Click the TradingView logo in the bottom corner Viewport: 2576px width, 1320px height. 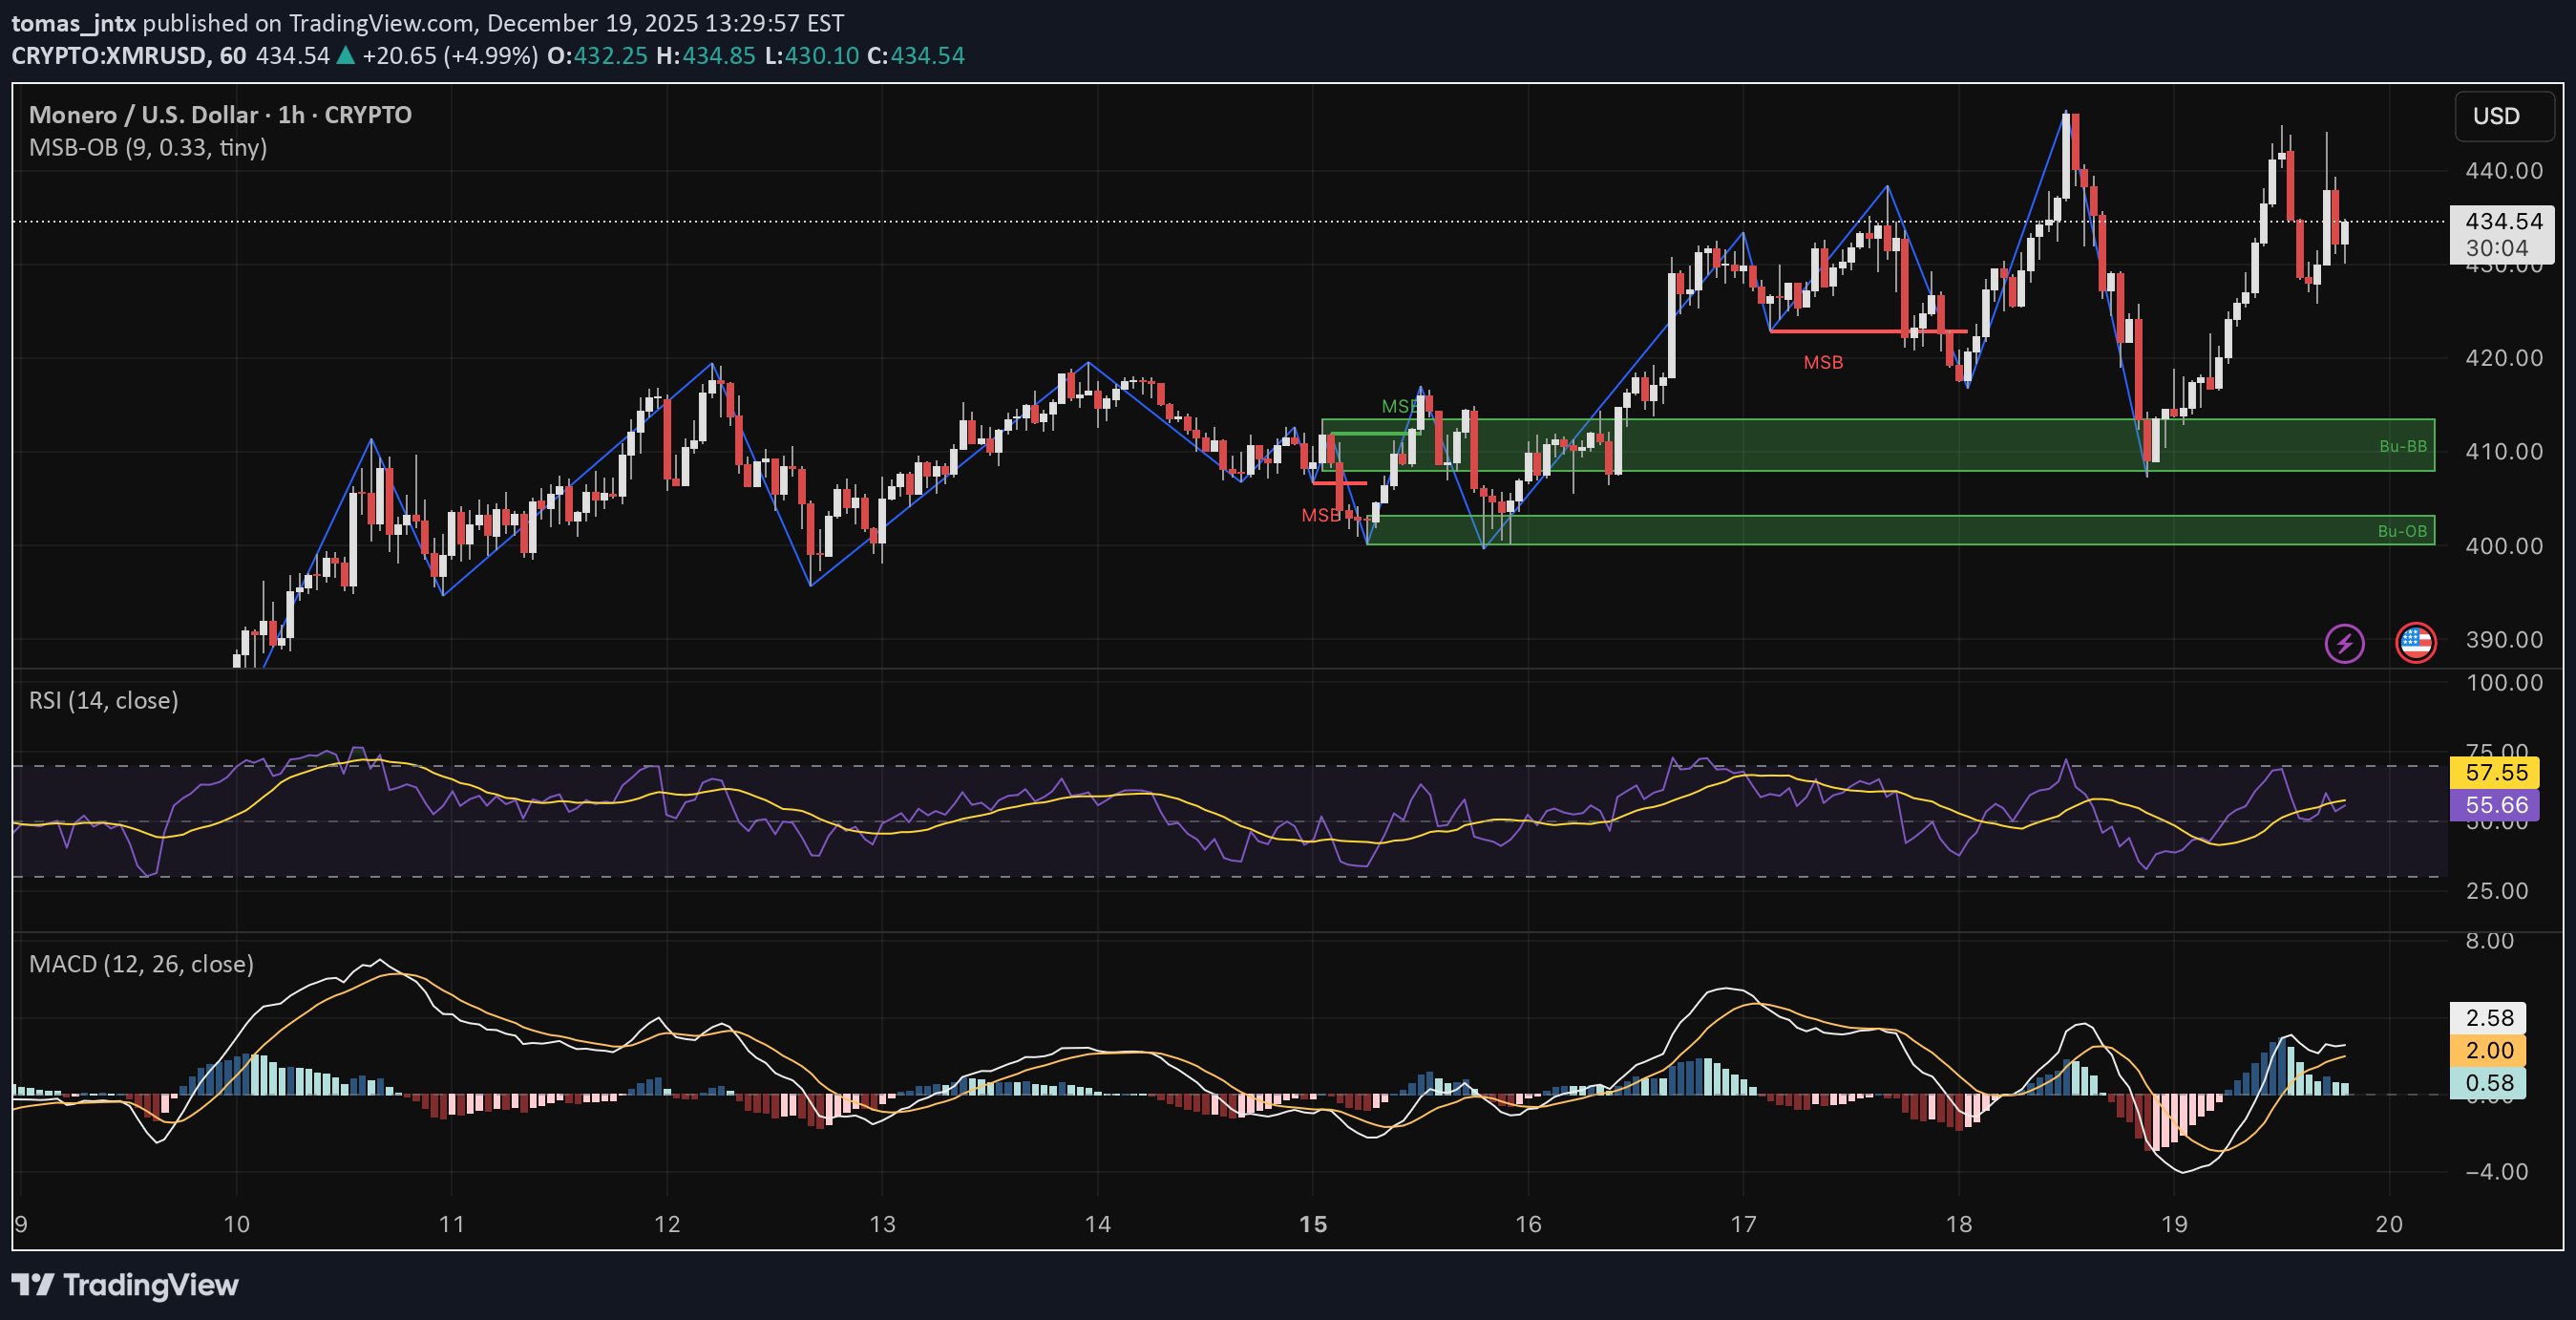click(123, 1285)
